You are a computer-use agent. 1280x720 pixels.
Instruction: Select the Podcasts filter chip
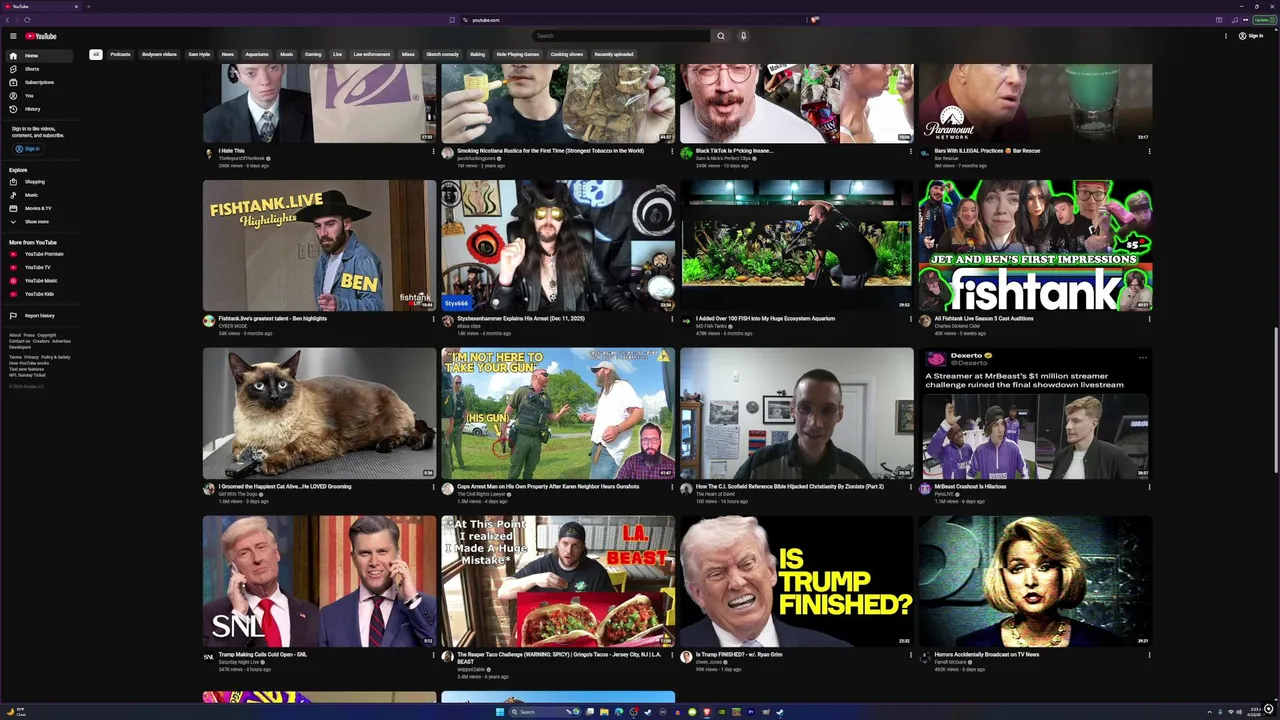120,54
